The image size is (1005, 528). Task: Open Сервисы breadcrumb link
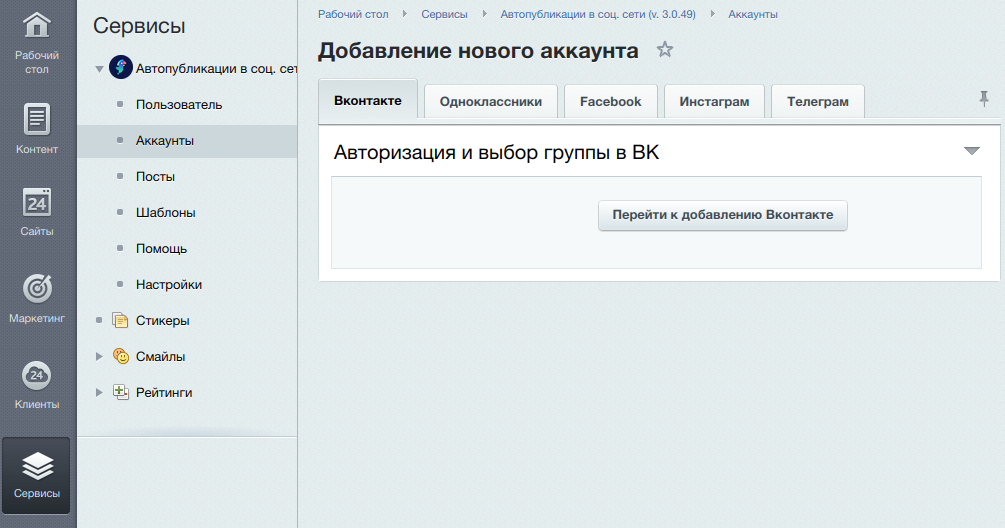pyautogui.click(x=444, y=14)
